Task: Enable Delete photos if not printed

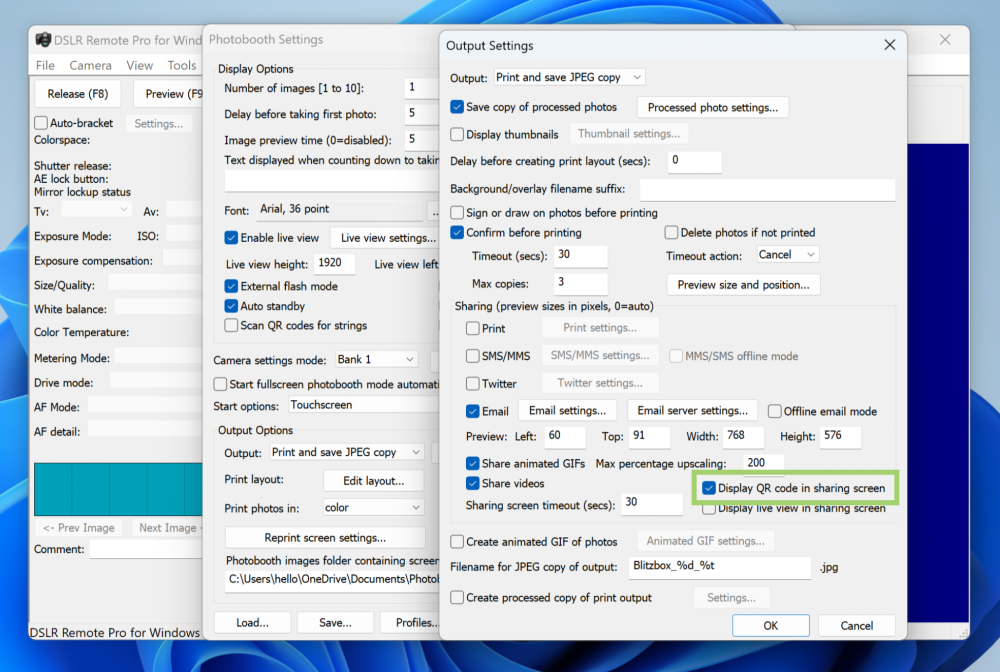Action: [671, 232]
